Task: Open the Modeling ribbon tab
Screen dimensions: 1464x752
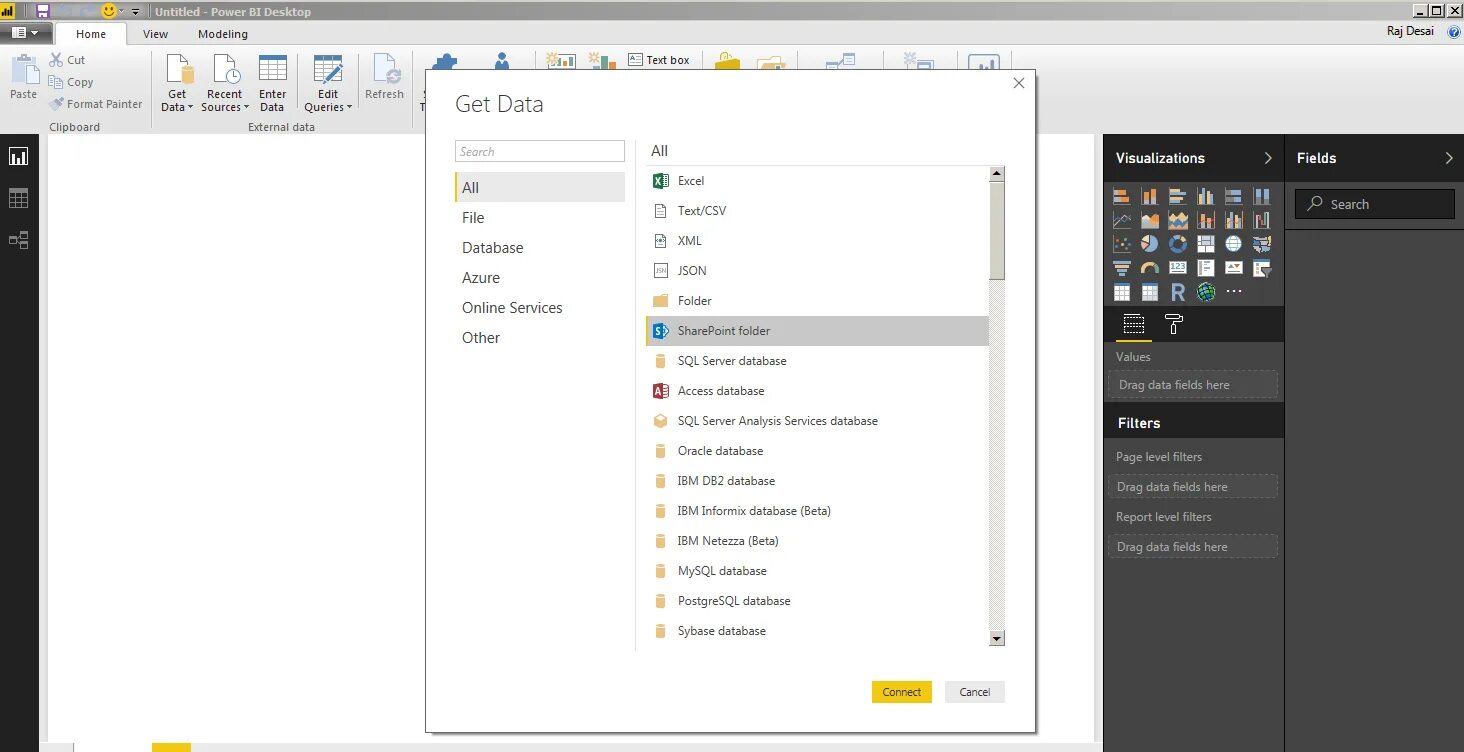Action: (222, 34)
